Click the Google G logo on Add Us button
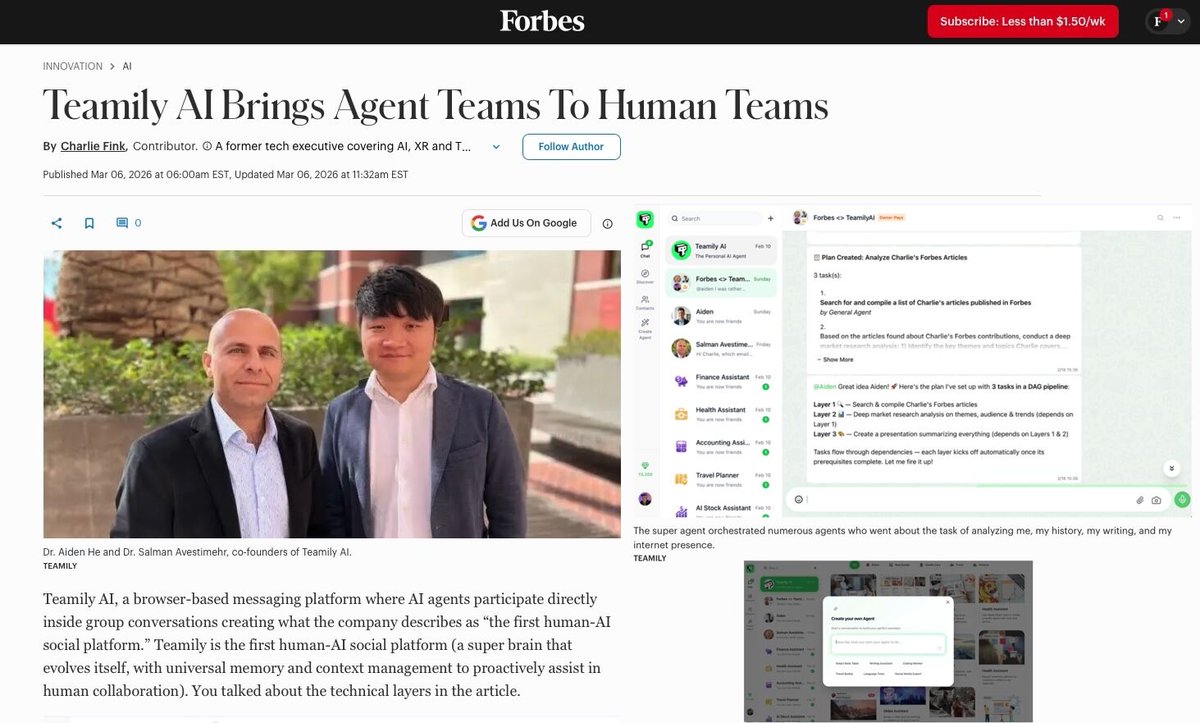The height and width of the screenshot is (723, 1200). [x=479, y=223]
